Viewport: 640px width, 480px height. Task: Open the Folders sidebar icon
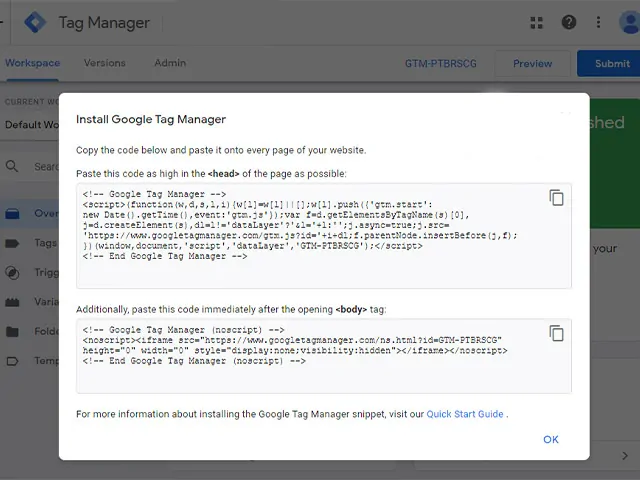pyautogui.click(x=13, y=331)
